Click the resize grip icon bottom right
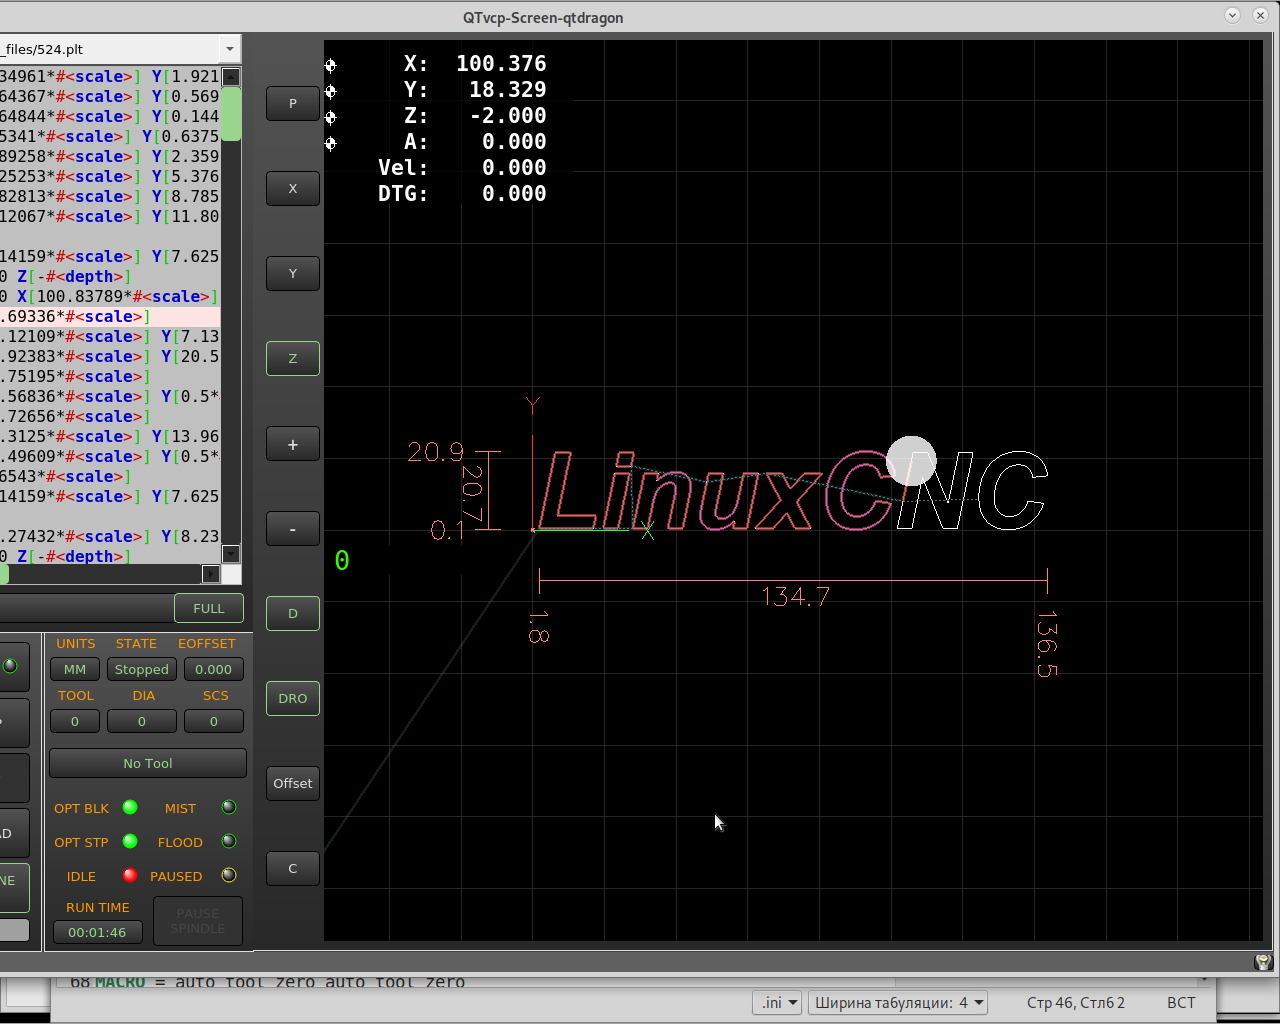The height and width of the screenshot is (1024, 1280). [1264, 962]
